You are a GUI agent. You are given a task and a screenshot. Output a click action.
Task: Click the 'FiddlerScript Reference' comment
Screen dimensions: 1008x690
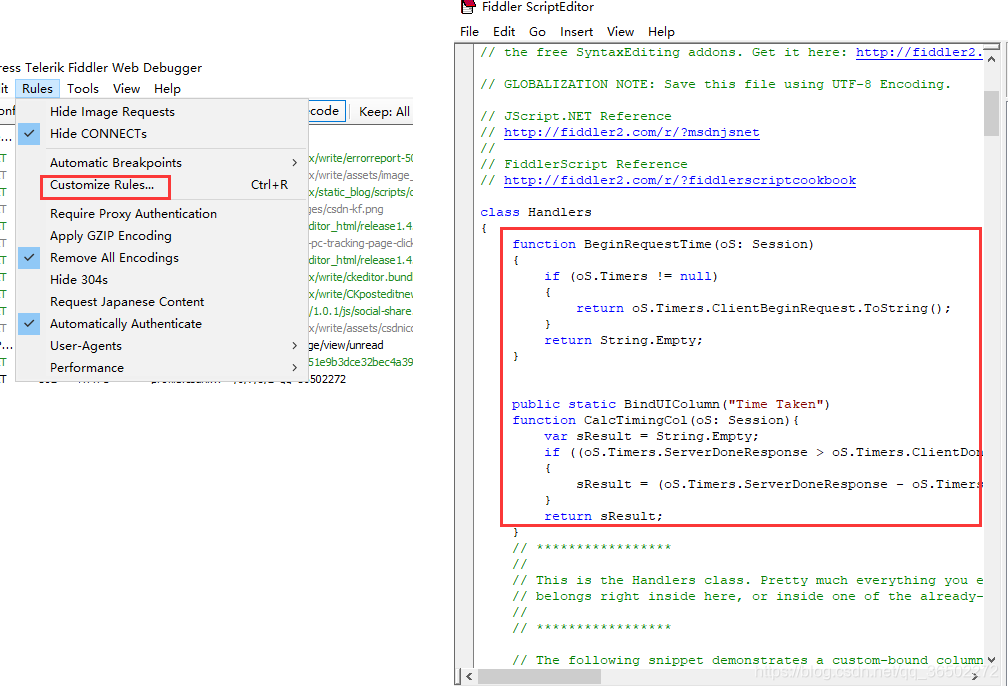coord(583,165)
